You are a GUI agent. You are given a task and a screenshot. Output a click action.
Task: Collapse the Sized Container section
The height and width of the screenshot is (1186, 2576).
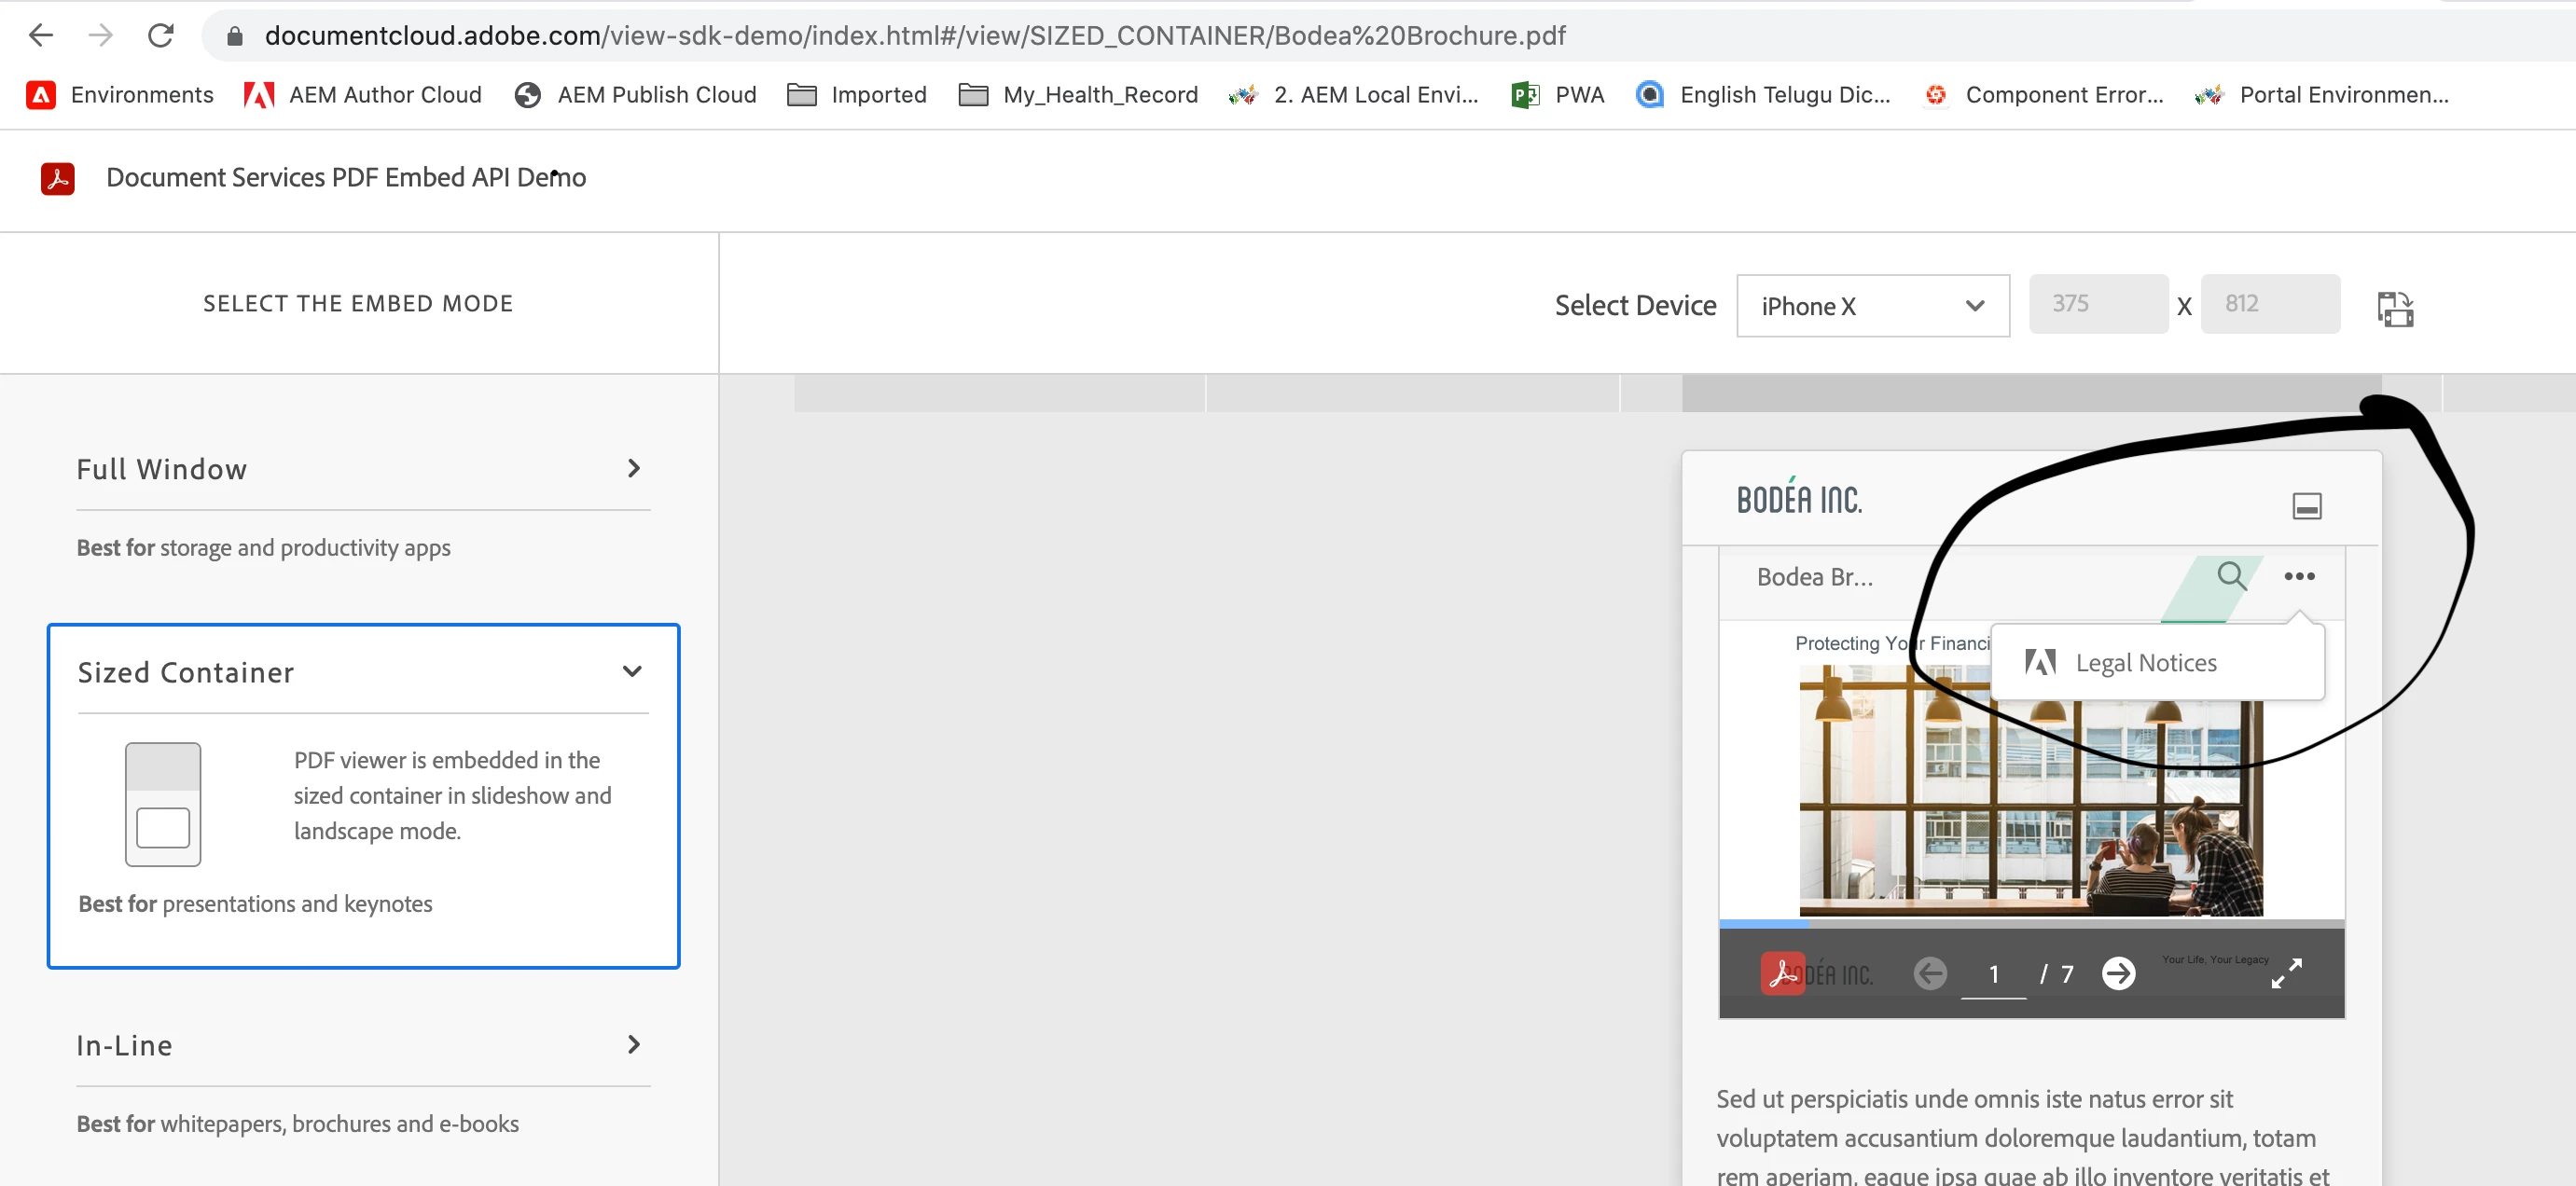click(632, 671)
